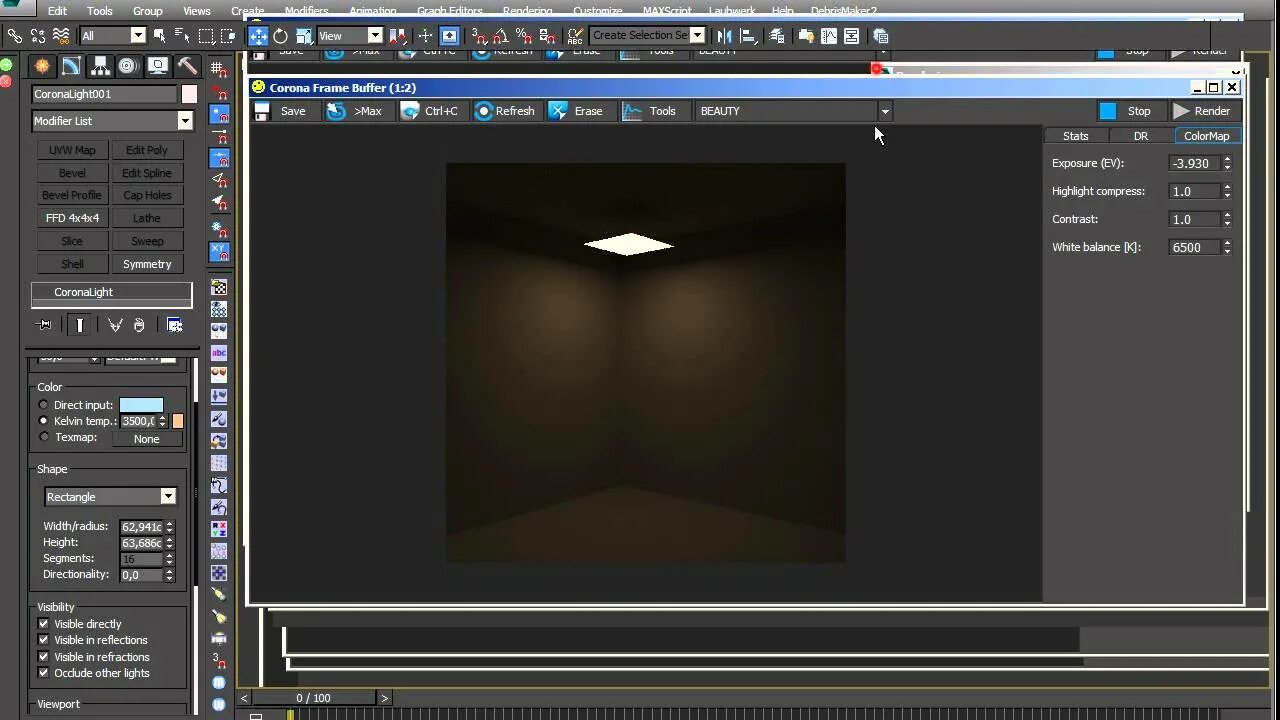Open the Motion panel icon
This screenshot has height=720, width=1280.
tap(128, 66)
